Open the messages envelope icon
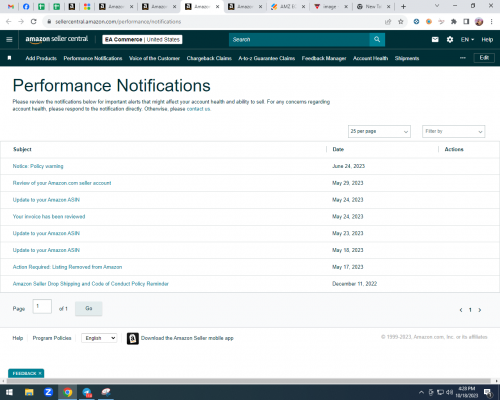 [x=435, y=39]
